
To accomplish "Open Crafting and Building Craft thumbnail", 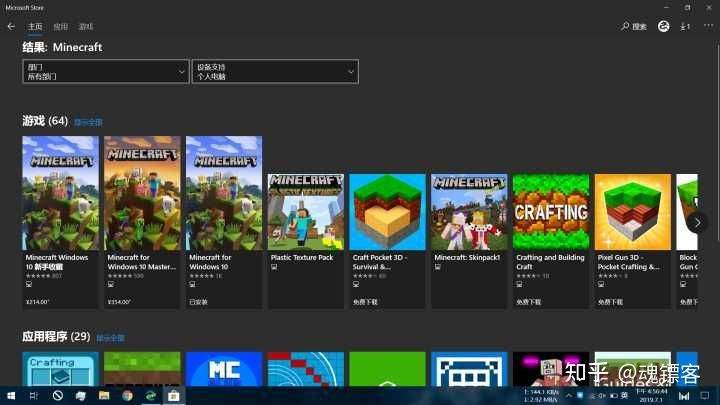I will pos(551,212).
